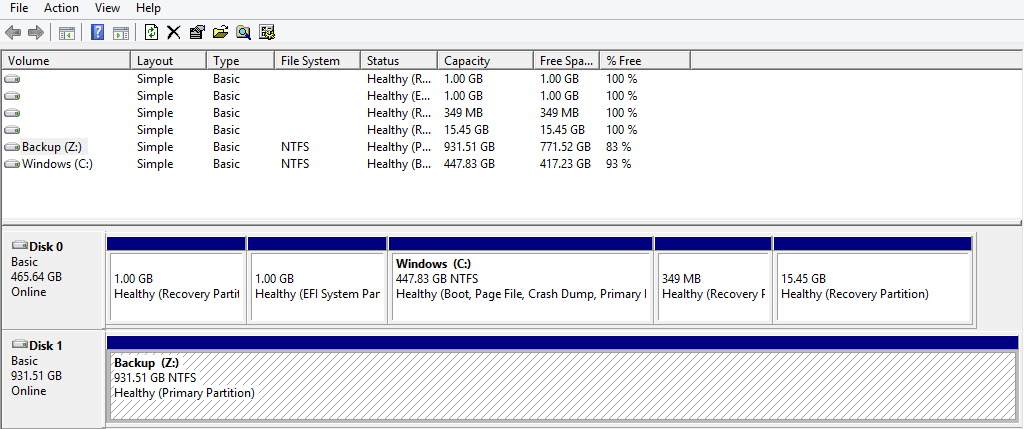The width and height of the screenshot is (1024, 429).
Task: Click the Refresh icon in the toolbar
Action: (x=151, y=32)
